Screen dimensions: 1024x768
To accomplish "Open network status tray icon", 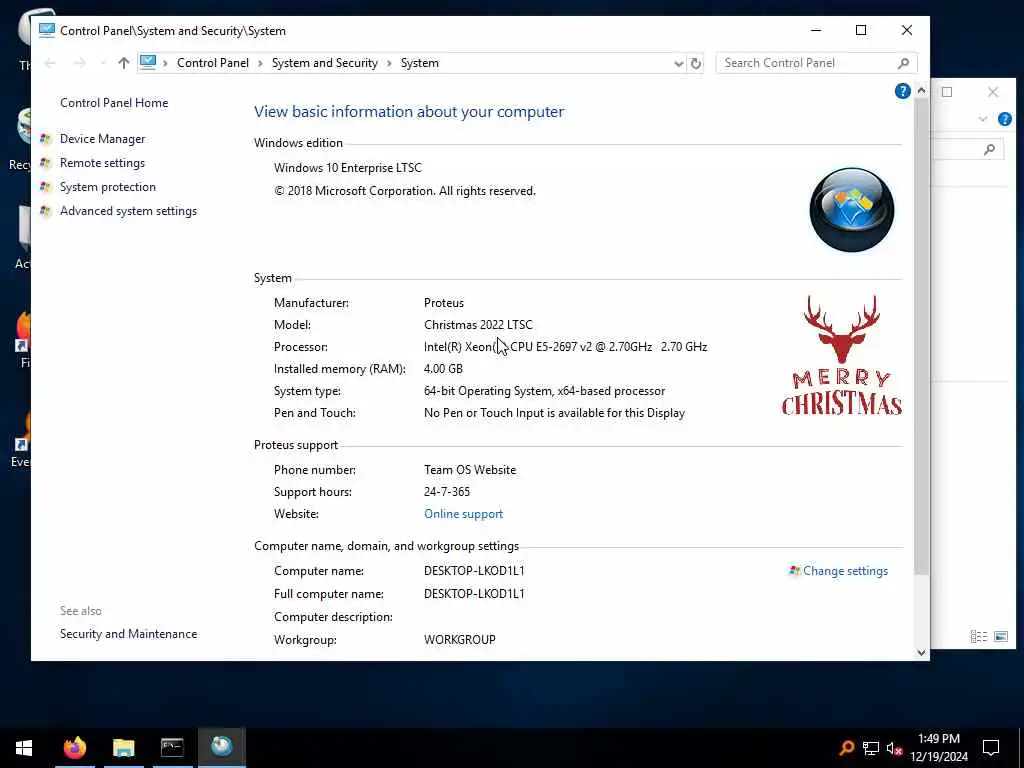I will click(871, 748).
